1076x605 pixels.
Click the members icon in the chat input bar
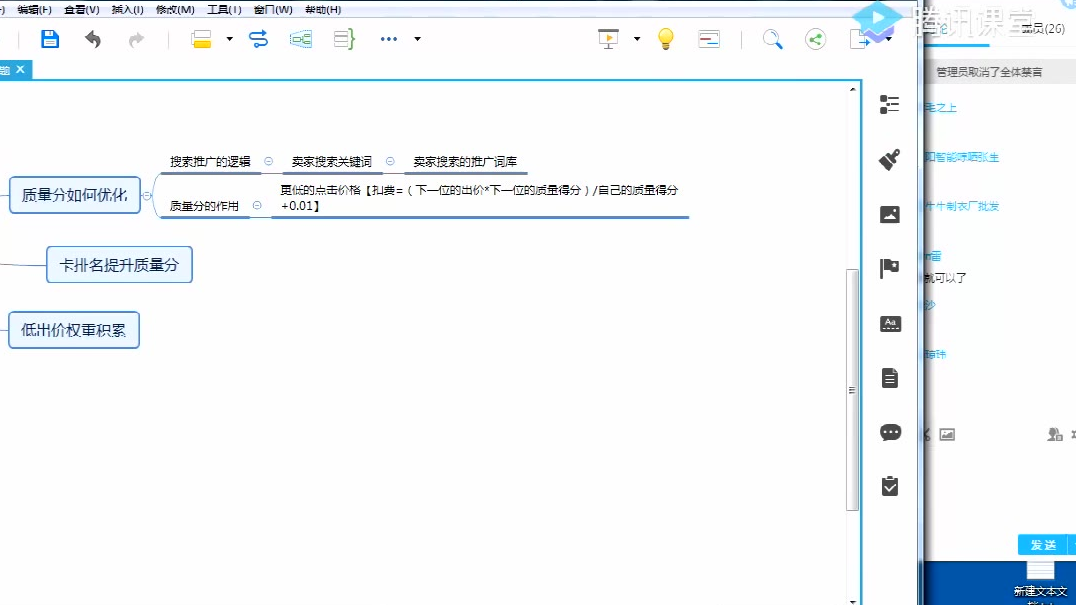coord(1055,434)
